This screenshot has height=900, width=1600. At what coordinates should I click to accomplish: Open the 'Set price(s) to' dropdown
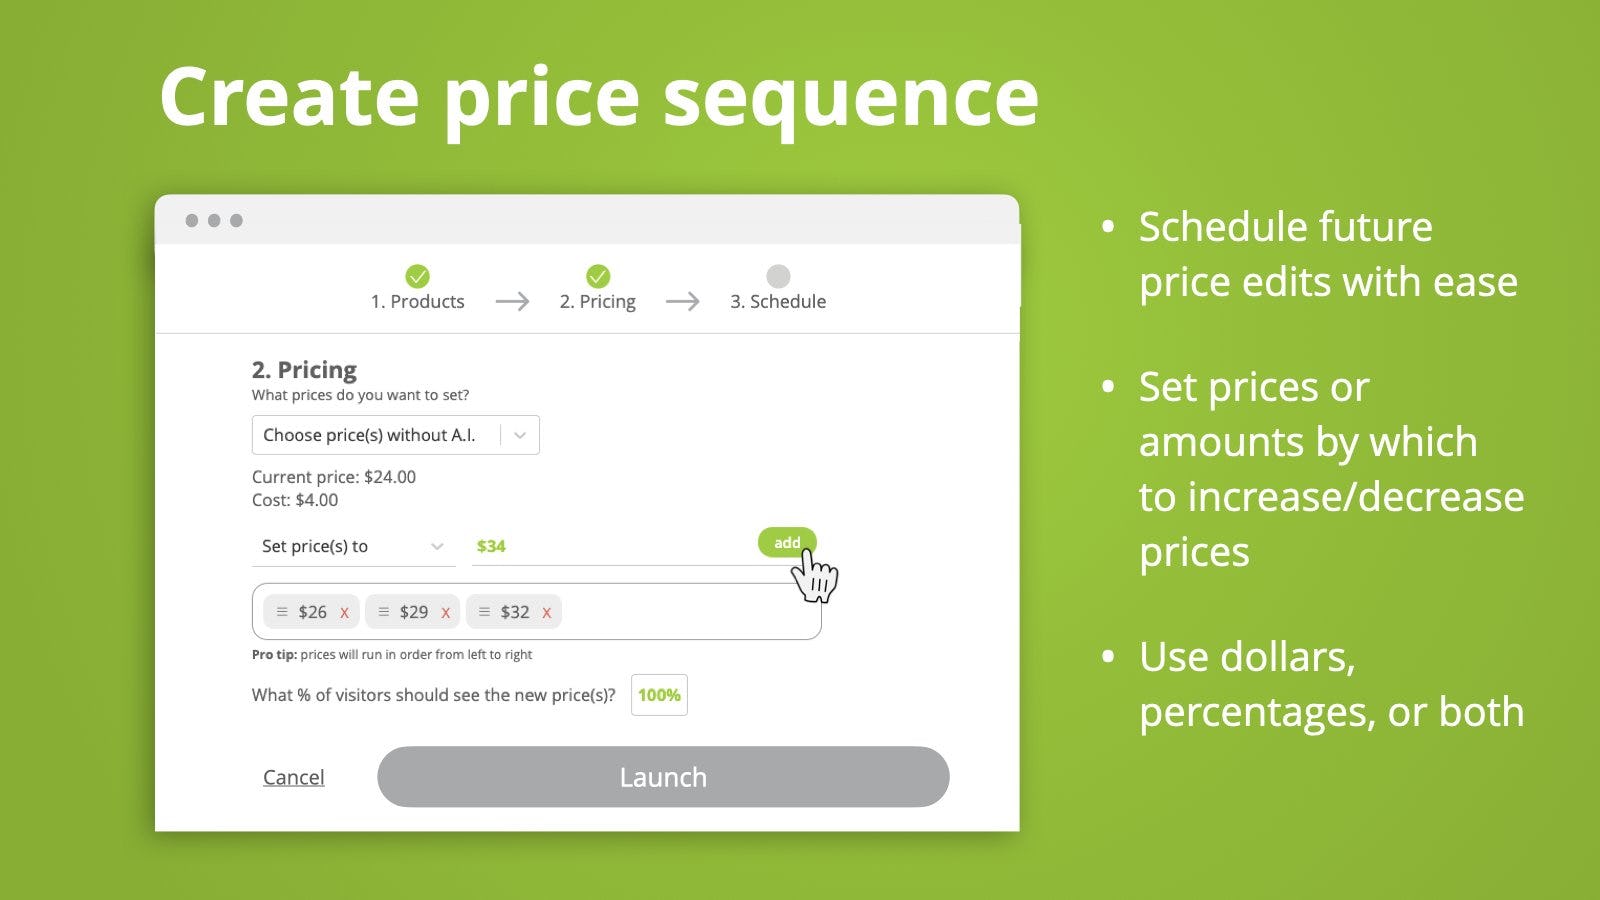click(x=352, y=546)
